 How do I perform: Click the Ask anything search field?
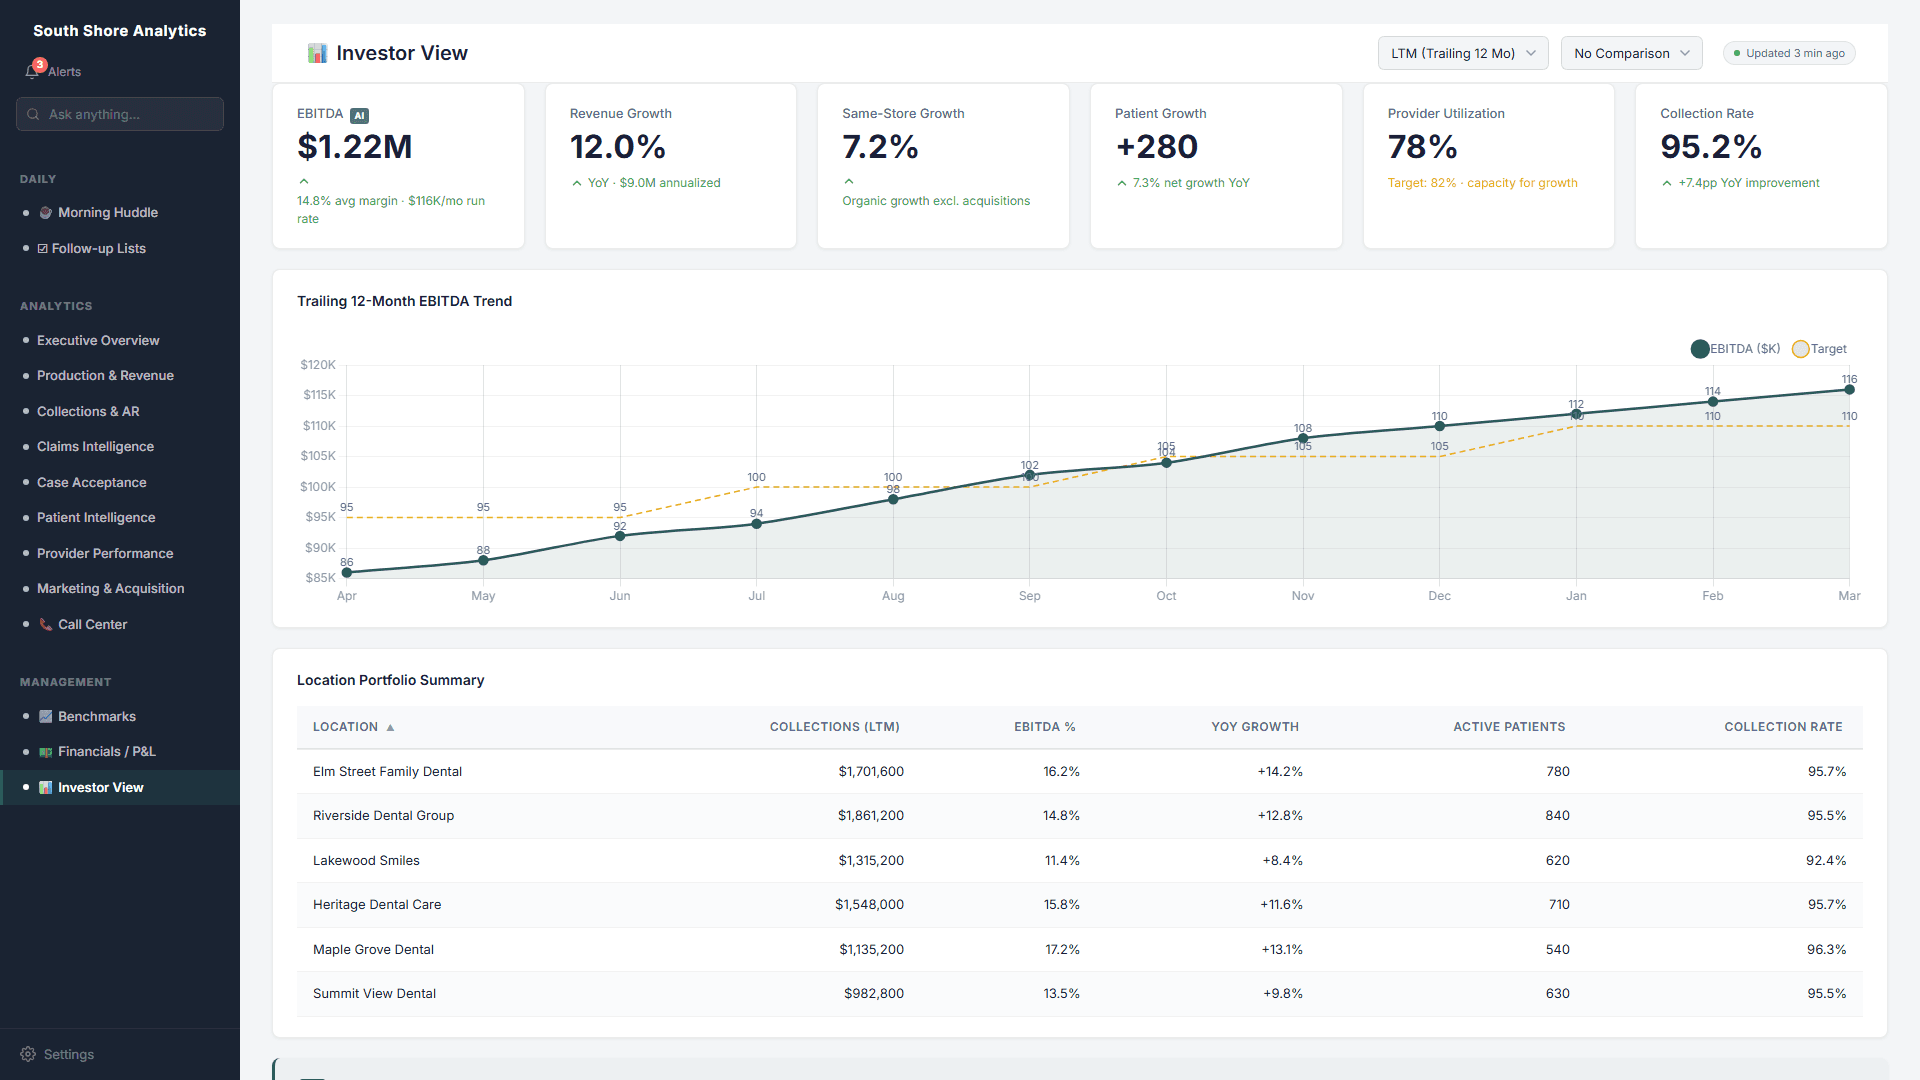click(120, 114)
